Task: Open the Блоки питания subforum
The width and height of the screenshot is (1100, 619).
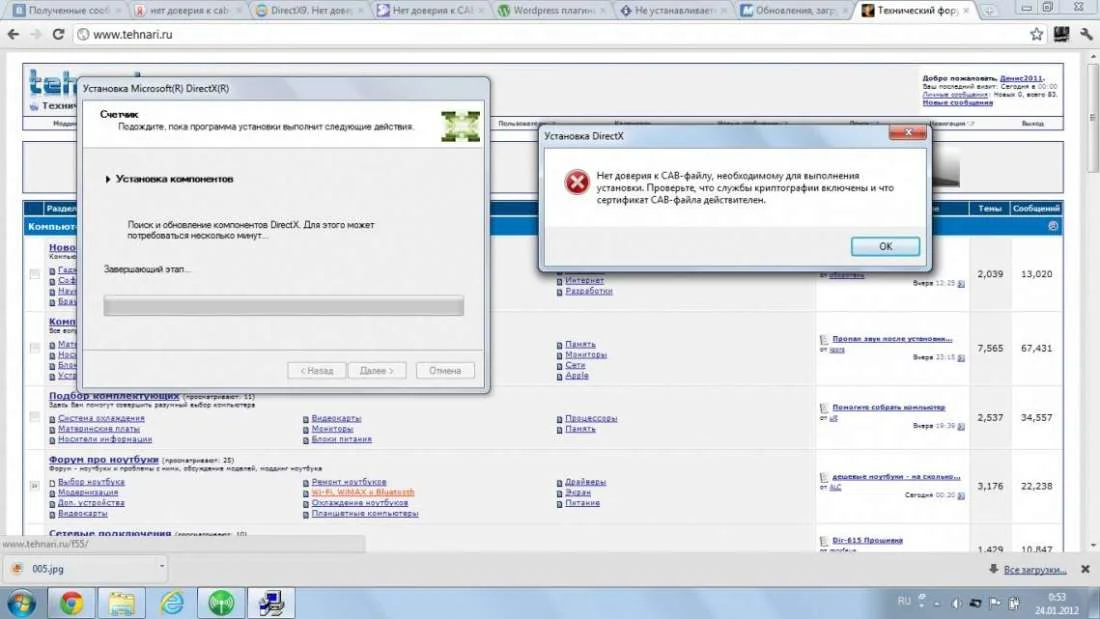Action: coord(342,439)
